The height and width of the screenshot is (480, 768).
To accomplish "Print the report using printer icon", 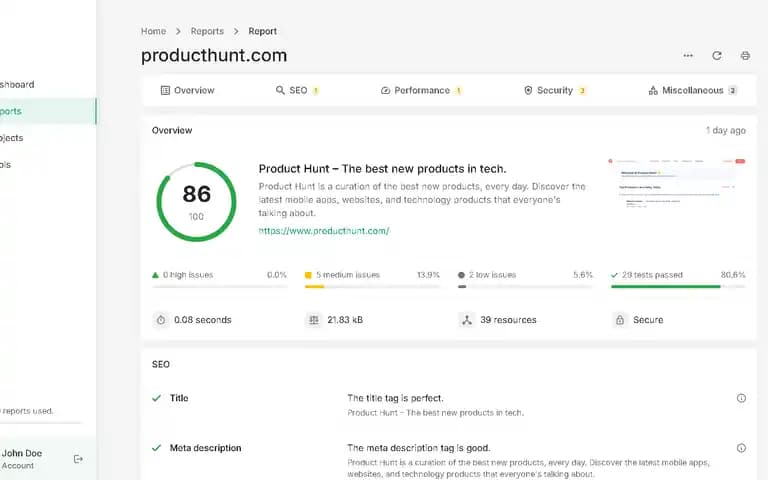I will coord(745,55).
